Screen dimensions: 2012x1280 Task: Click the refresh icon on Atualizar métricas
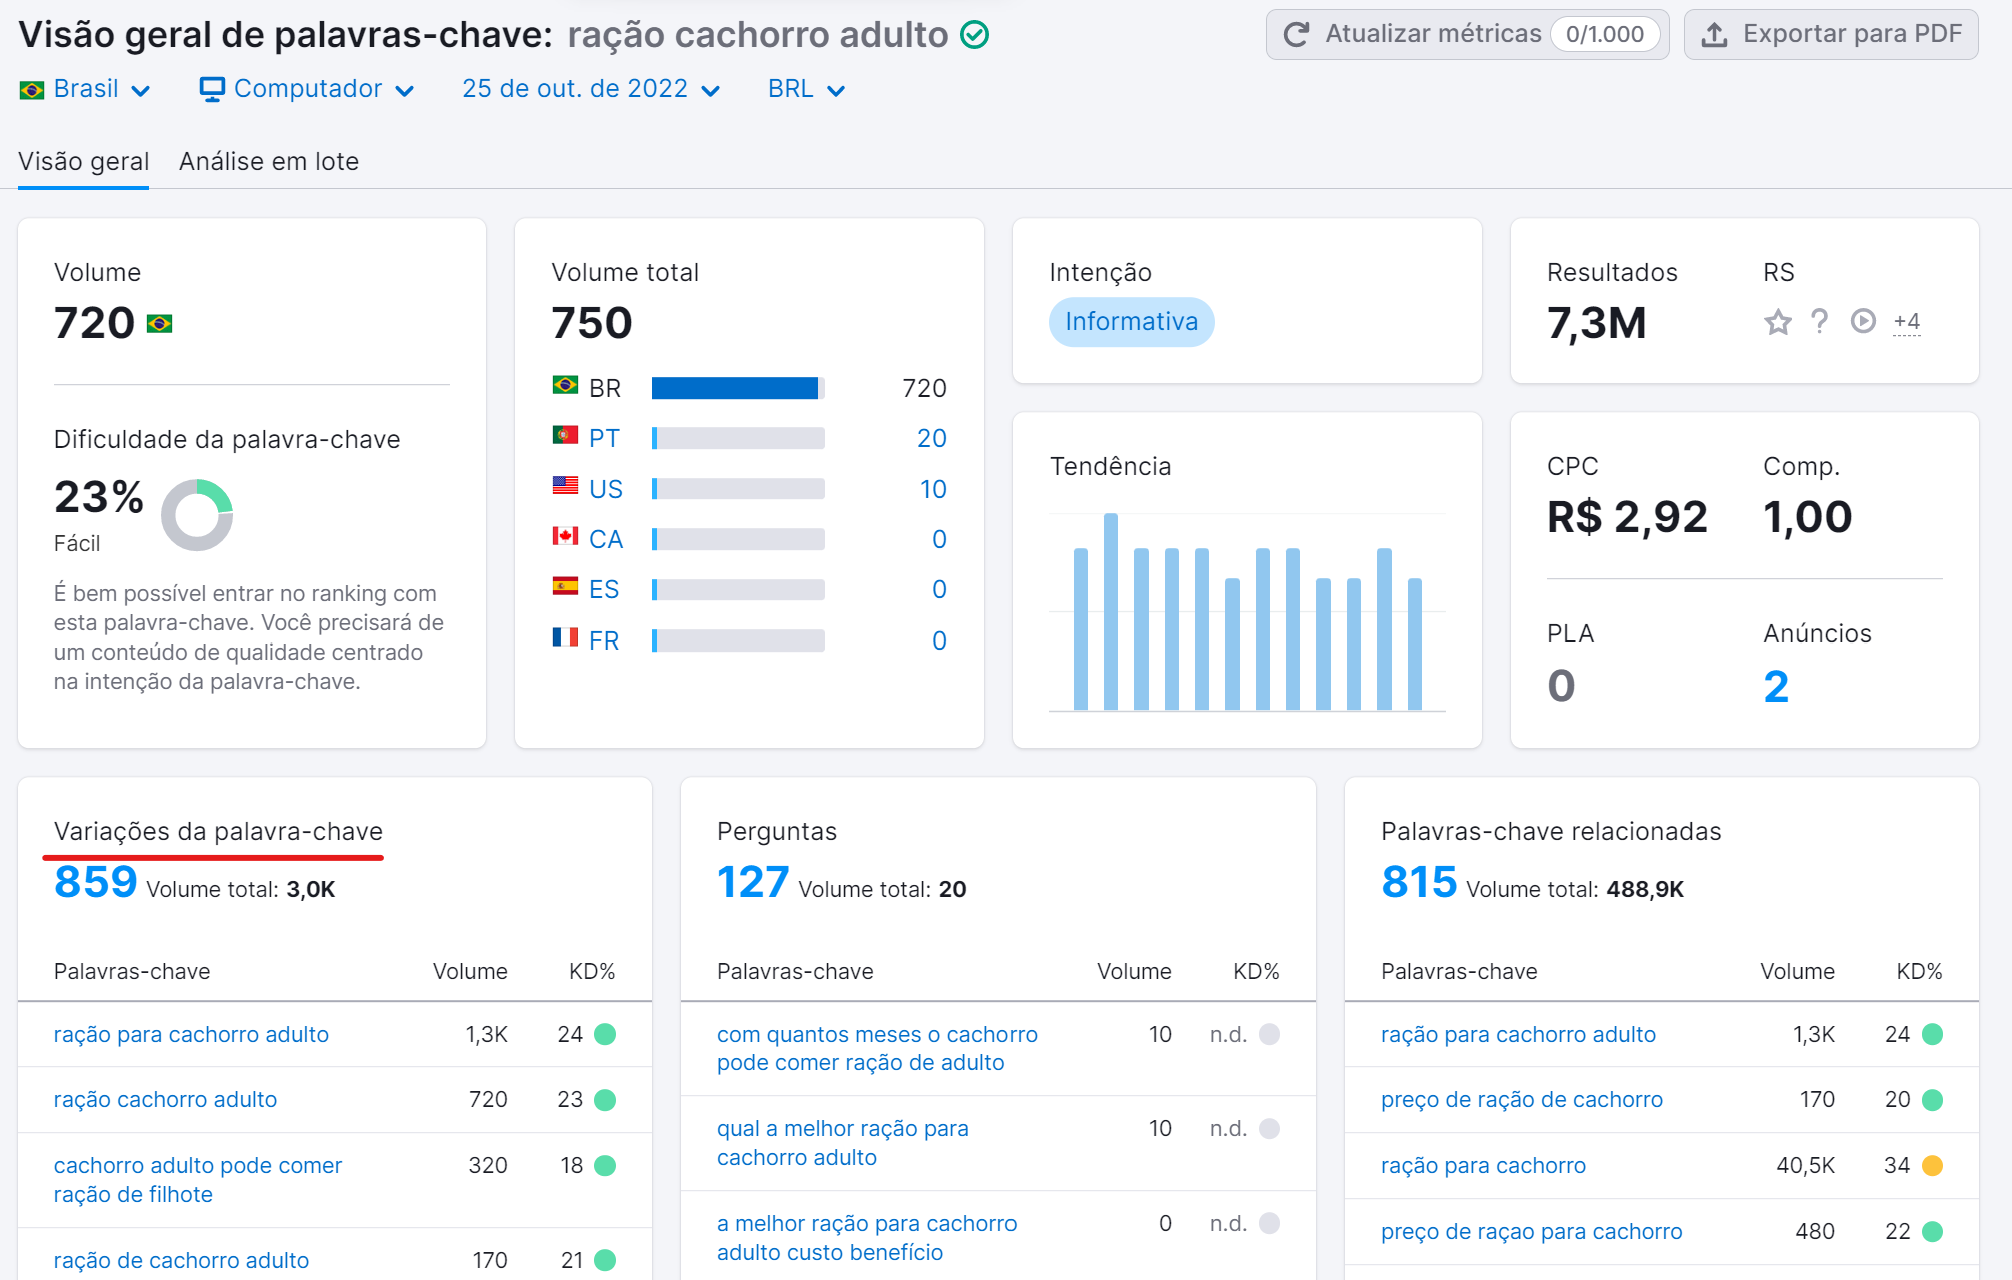tap(1296, 32)
